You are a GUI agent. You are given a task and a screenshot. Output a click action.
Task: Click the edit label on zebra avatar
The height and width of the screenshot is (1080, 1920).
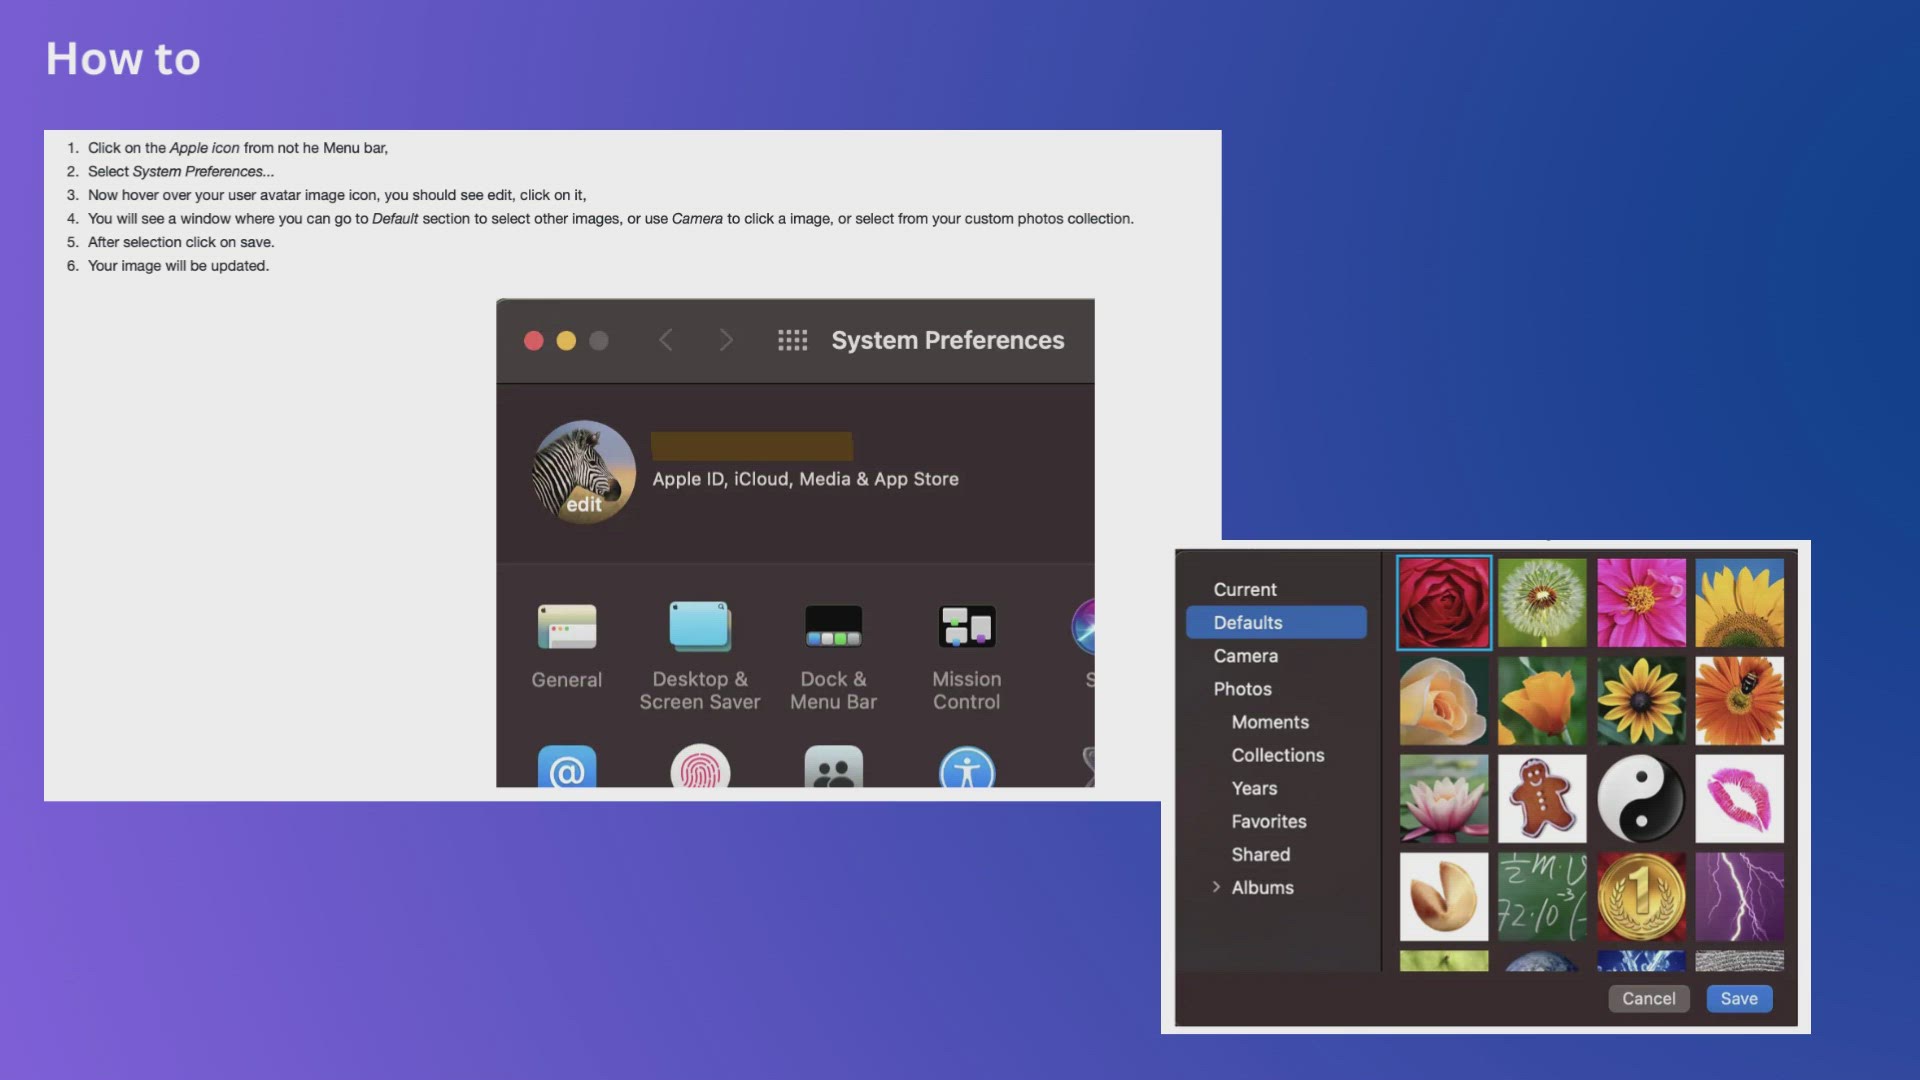point(584,505)
